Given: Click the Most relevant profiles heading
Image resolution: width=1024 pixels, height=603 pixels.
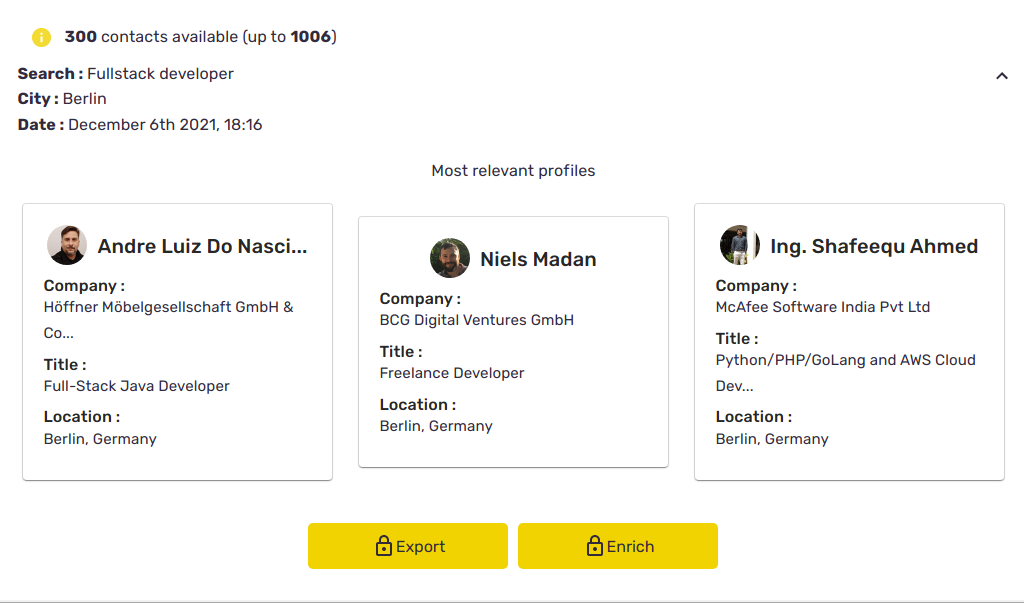Looking at the screenshot, I should click(x=513, y=171).
